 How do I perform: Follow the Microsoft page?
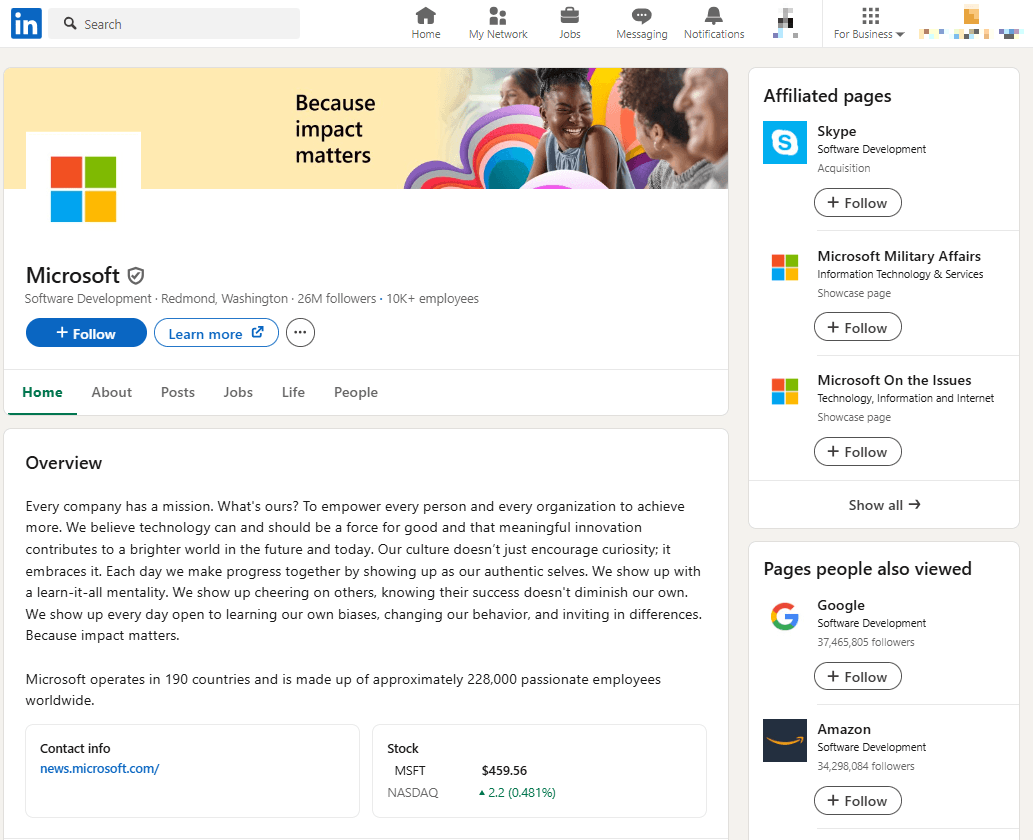point(86,333)
